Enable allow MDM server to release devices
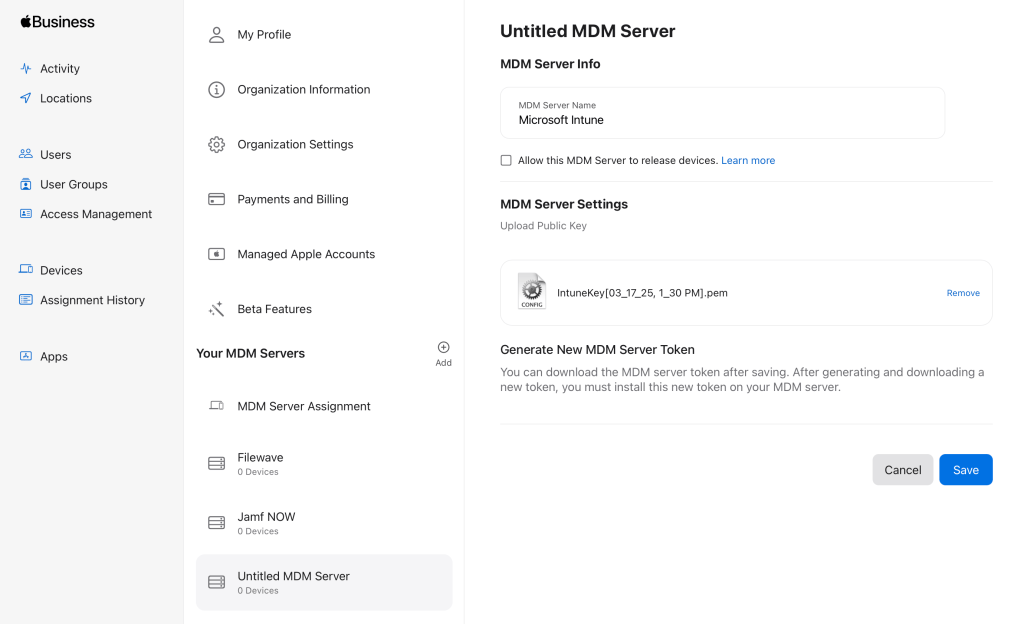Screen dimensions: 1024x624 pos(506,160)
